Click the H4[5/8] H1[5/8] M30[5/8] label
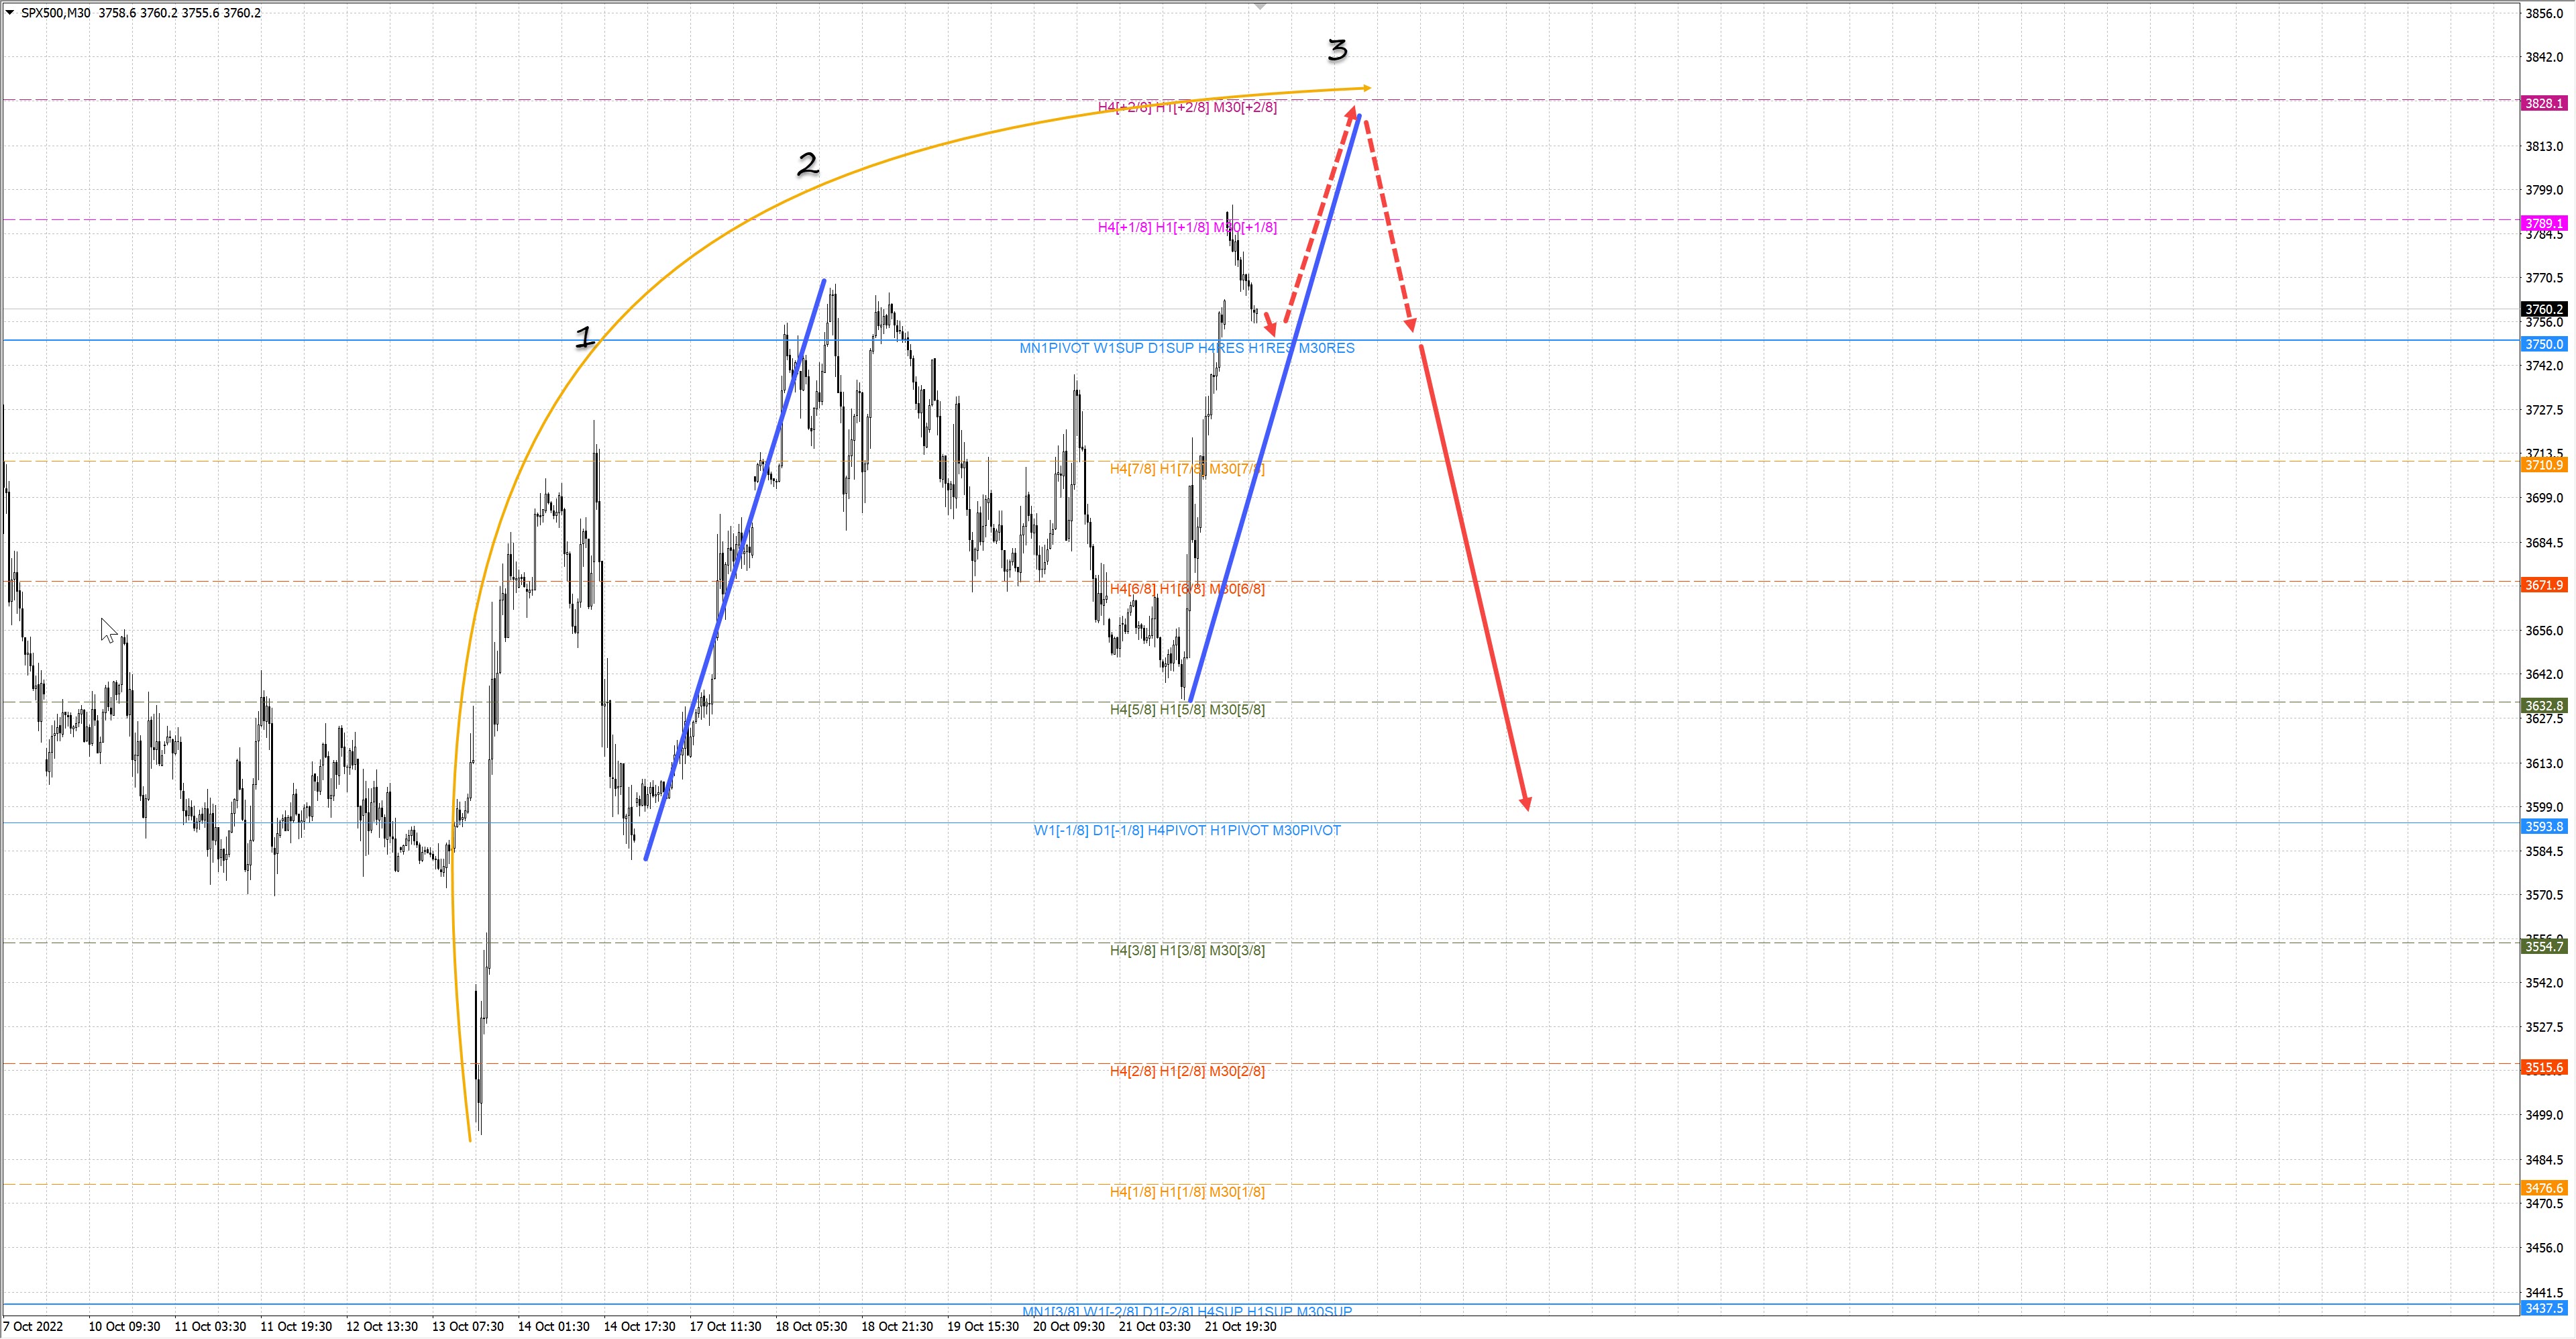The image size is (2576, 1339). 1187,710
